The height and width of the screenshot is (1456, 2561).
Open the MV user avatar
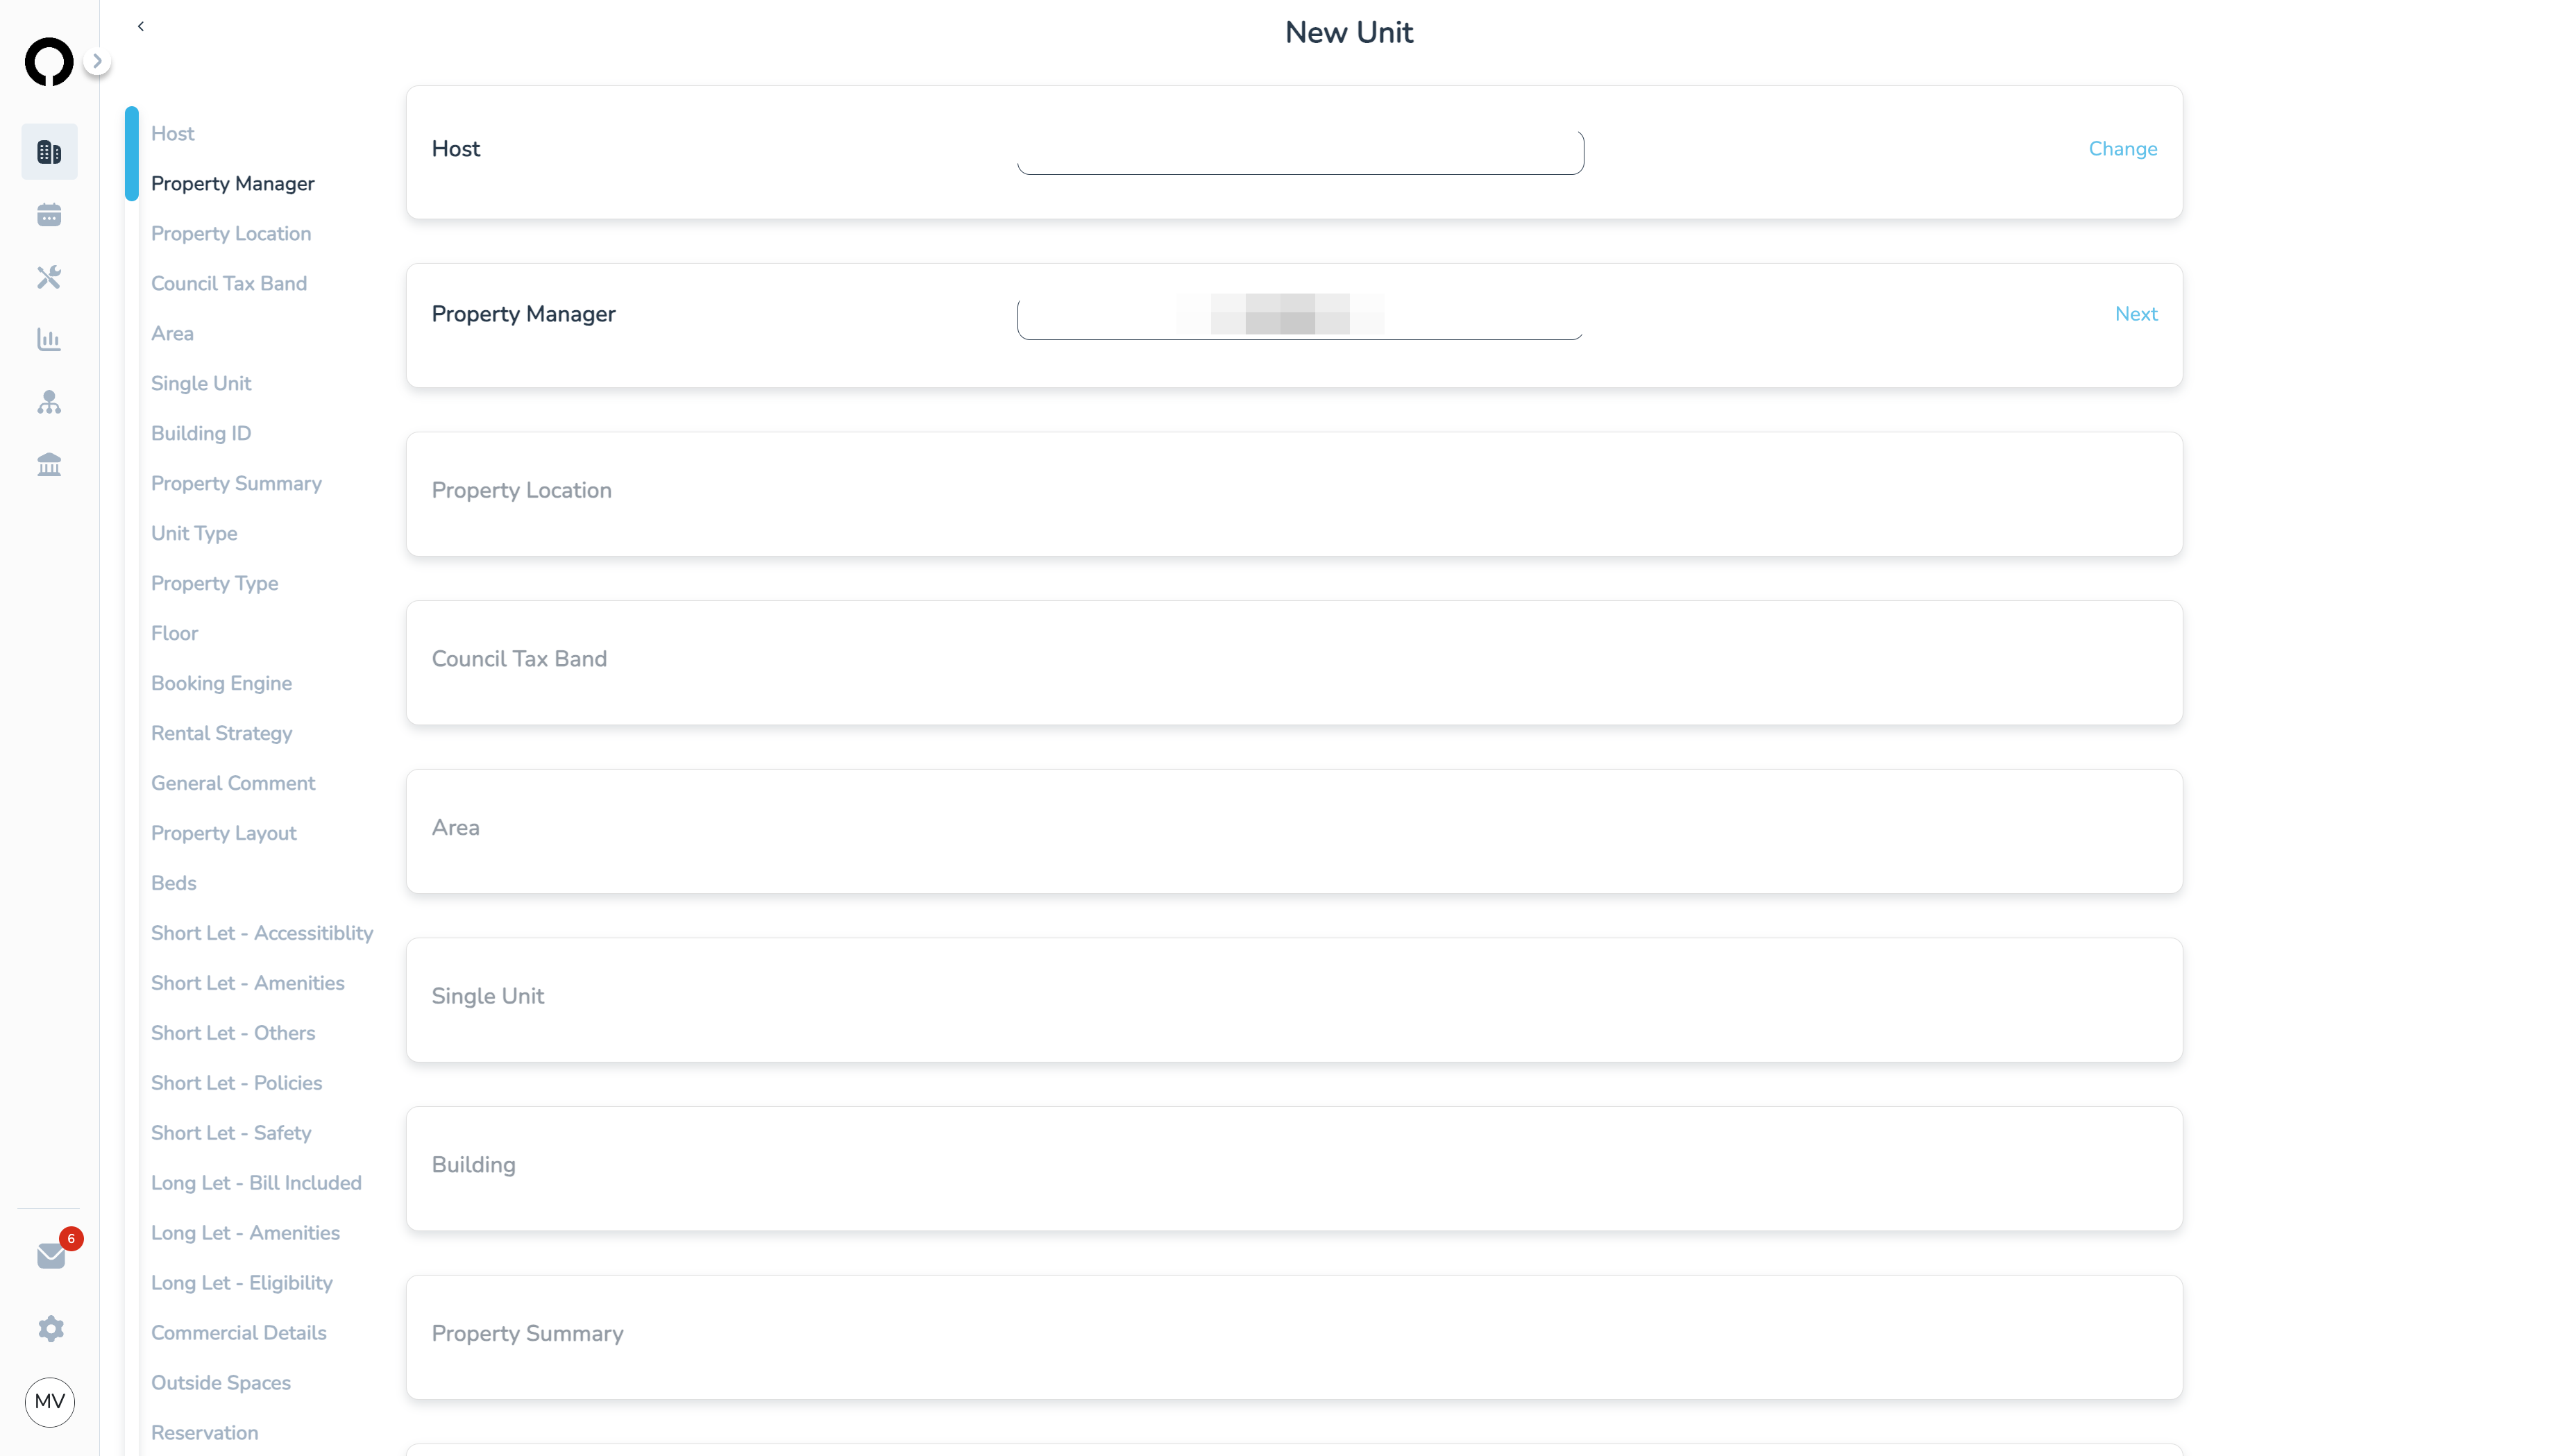click(x=50, y=1401)
